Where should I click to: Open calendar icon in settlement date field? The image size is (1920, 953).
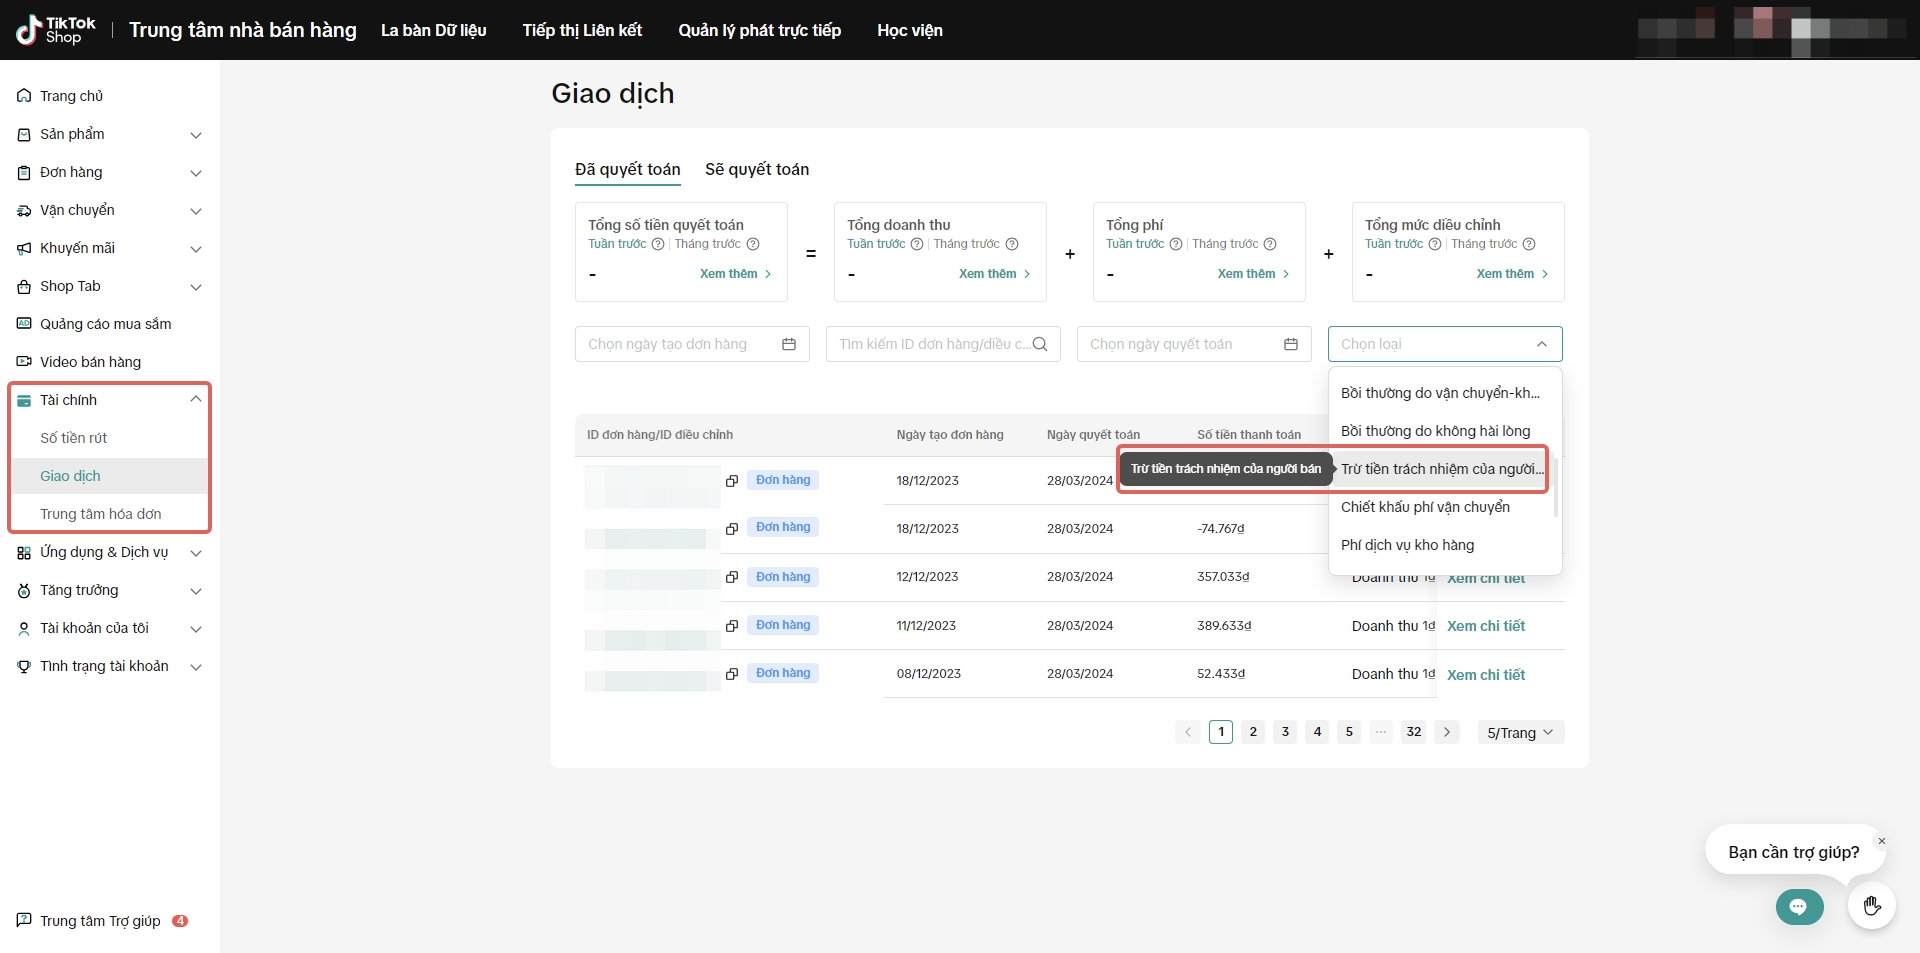(1291, 344)
